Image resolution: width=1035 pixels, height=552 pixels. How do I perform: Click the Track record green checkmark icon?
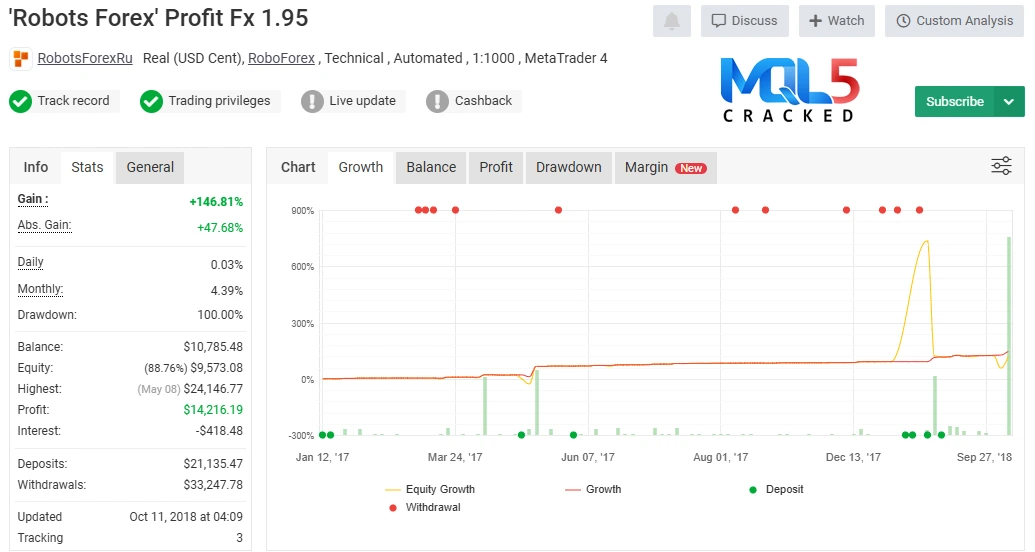coord(20,101)
